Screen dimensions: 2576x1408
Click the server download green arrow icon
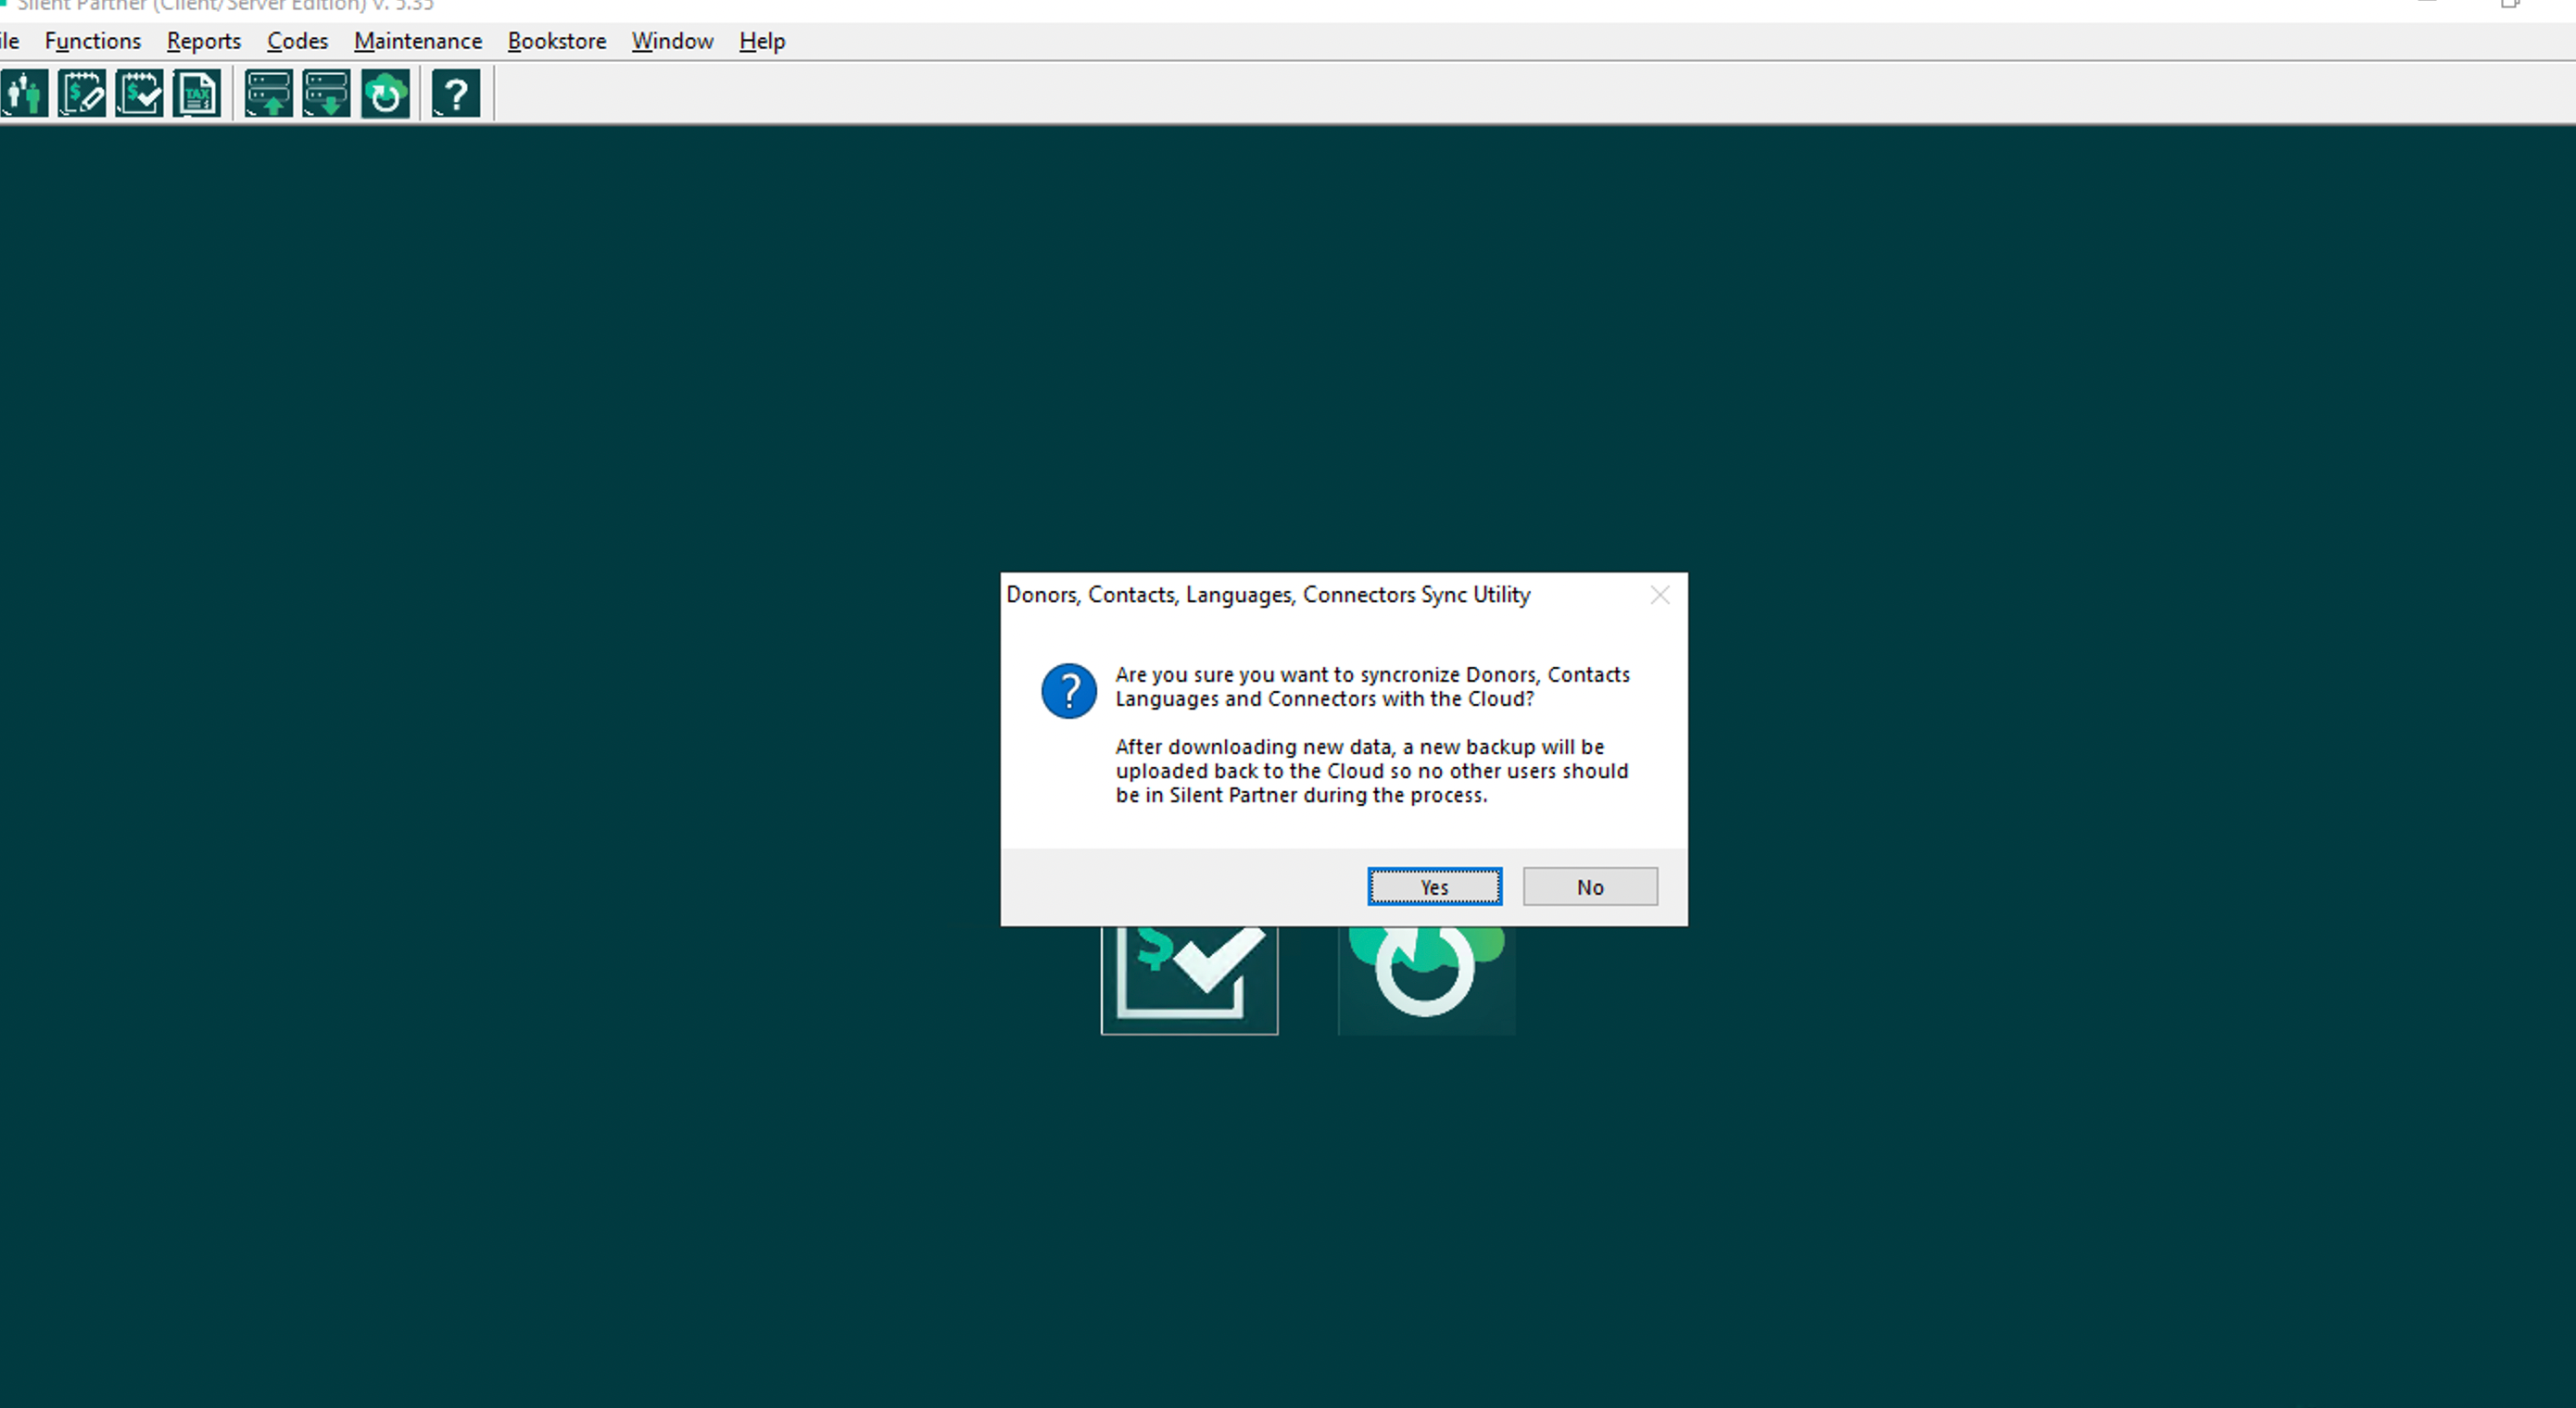pyautogui.click(x=327, y=94)
